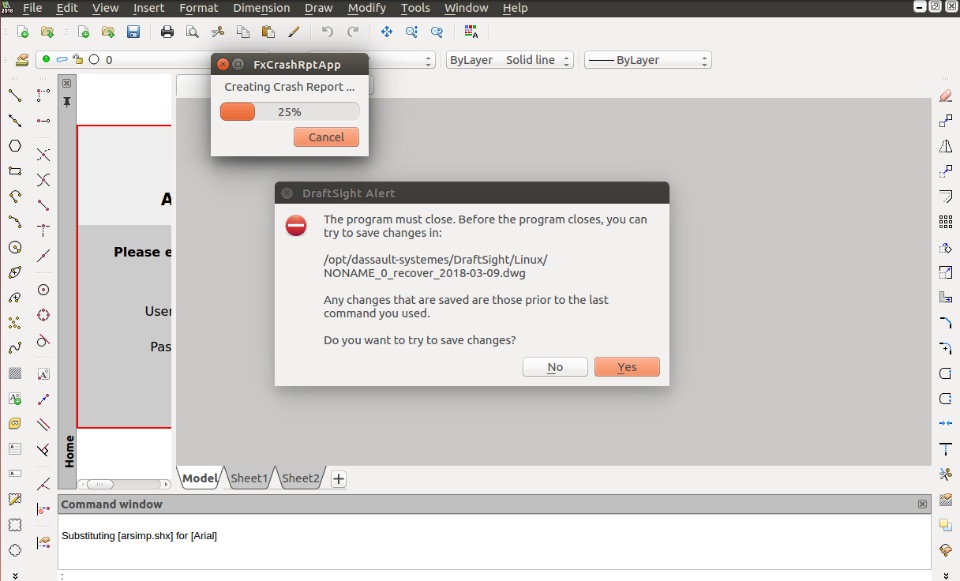Open Print Preview with the magnifier-page icon

[x=192, y=32]
